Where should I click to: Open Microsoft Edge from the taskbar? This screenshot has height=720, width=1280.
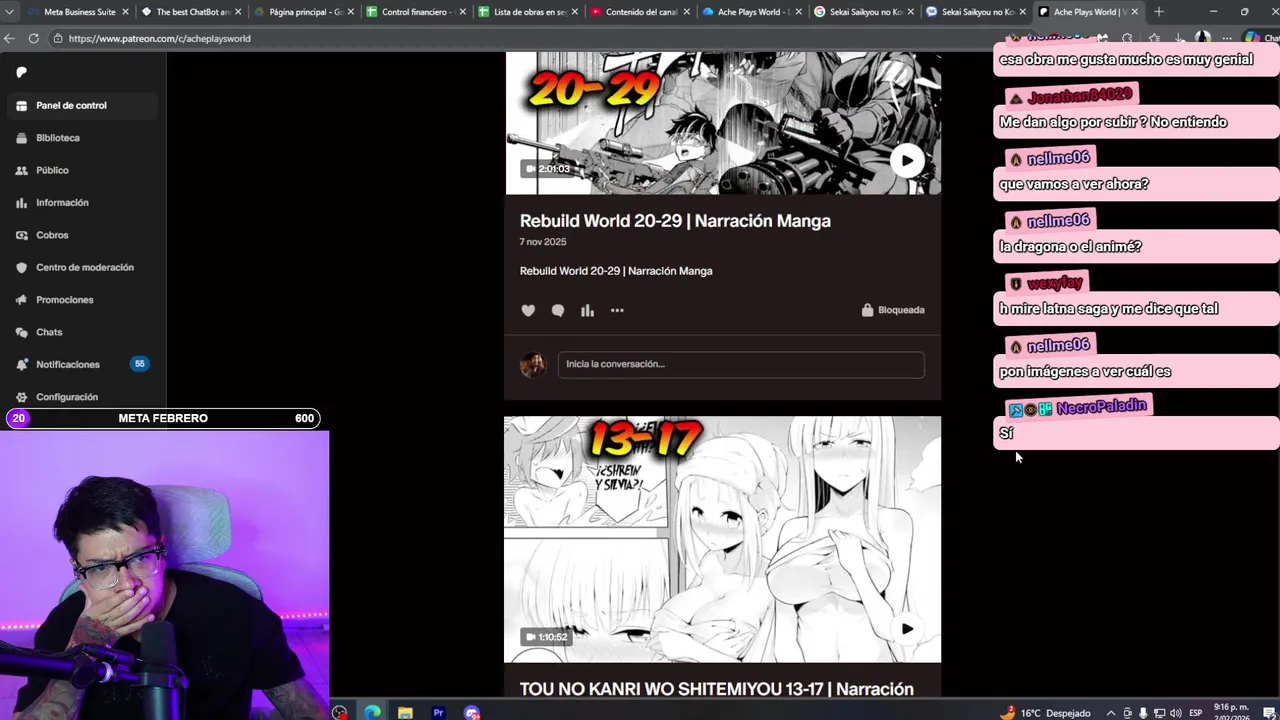pyautogui.click(x=372, y=713)
